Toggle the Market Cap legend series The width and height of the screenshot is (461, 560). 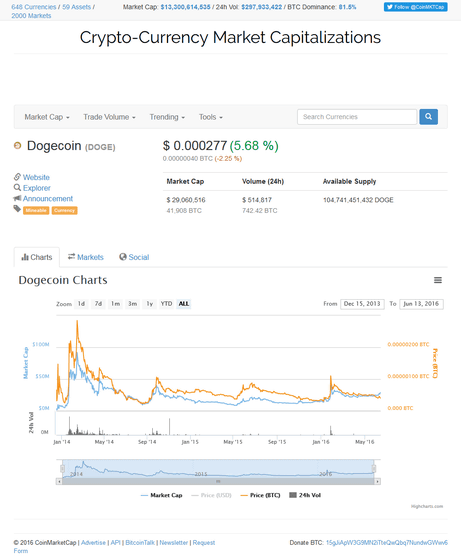coord(162,495)
